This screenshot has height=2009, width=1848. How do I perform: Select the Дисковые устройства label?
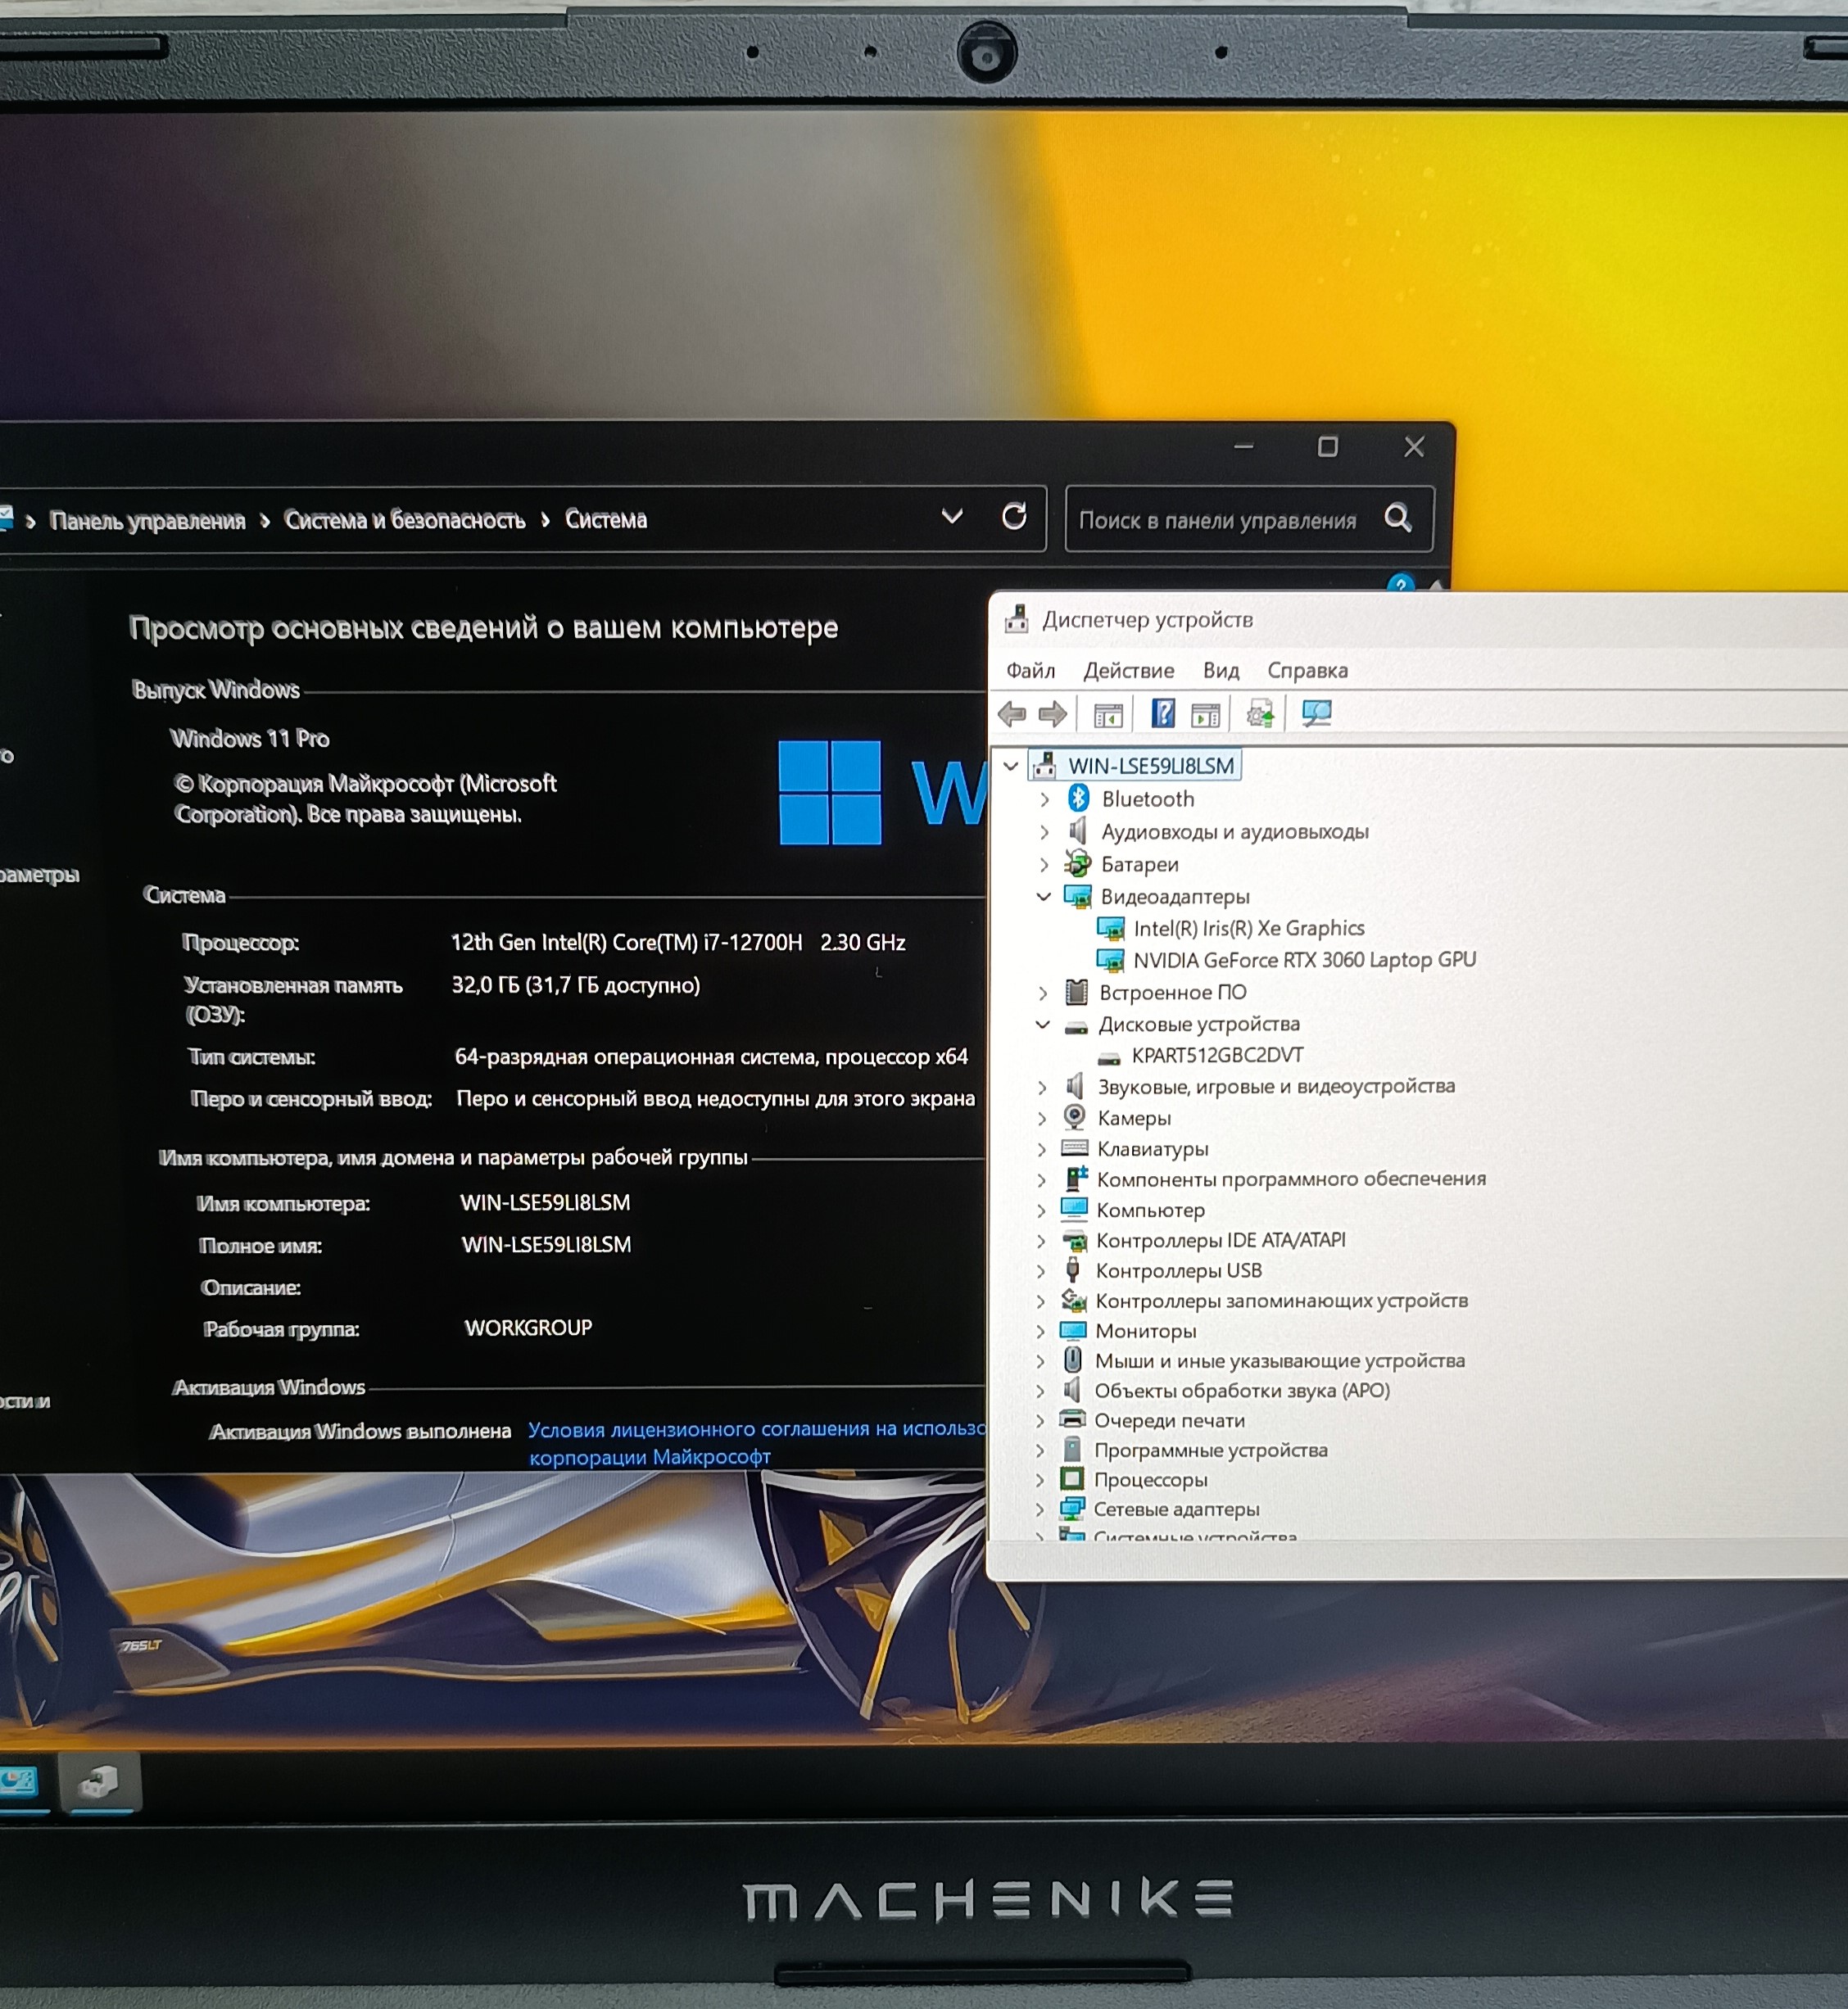click(x=1199, y=1024)
